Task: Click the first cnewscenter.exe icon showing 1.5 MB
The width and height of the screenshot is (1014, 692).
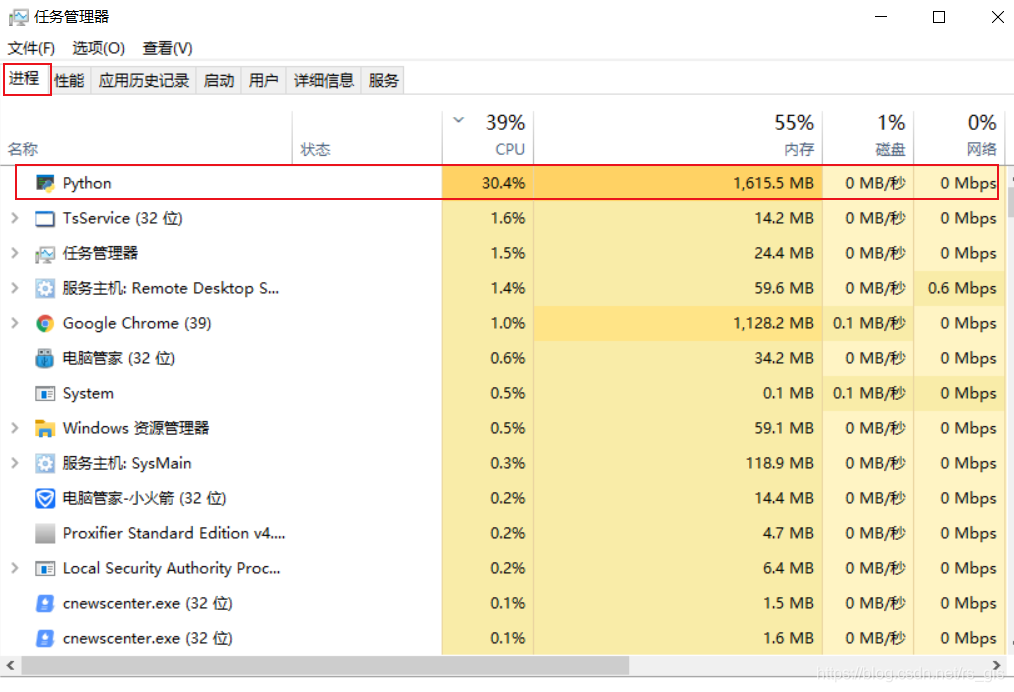Action: click(45, 603)
